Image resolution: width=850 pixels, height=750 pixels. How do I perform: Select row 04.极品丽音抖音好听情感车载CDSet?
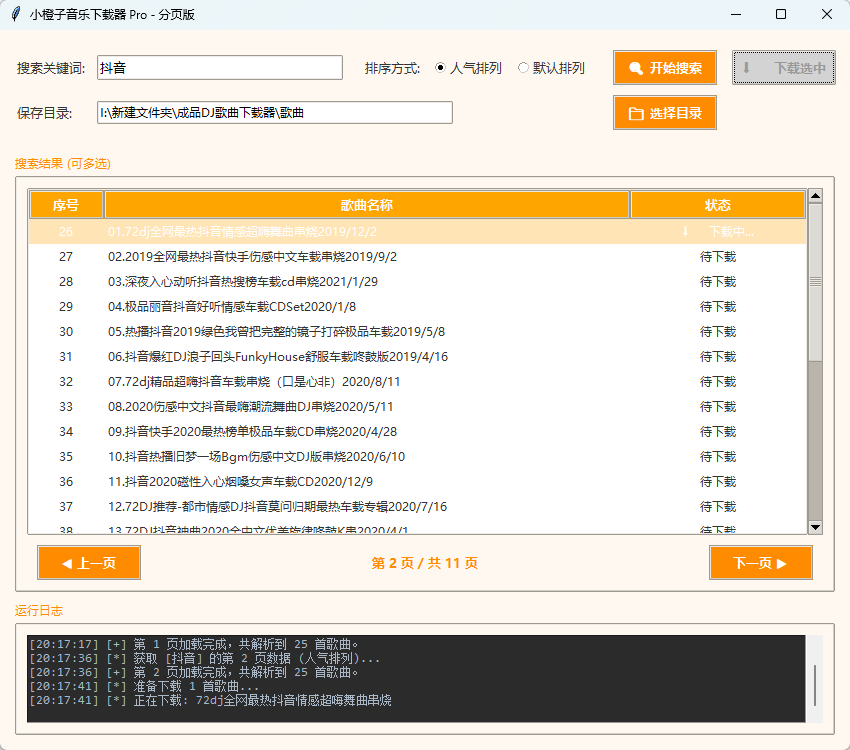coord(417,306)
